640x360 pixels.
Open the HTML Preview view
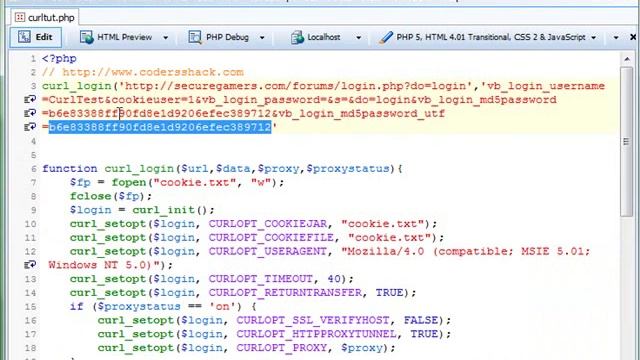point(116,37)
